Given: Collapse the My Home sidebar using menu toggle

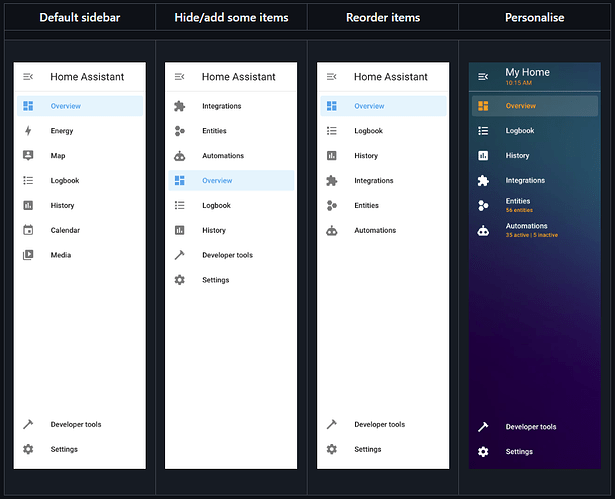Looking at the screenshot, I should point(483,76).
